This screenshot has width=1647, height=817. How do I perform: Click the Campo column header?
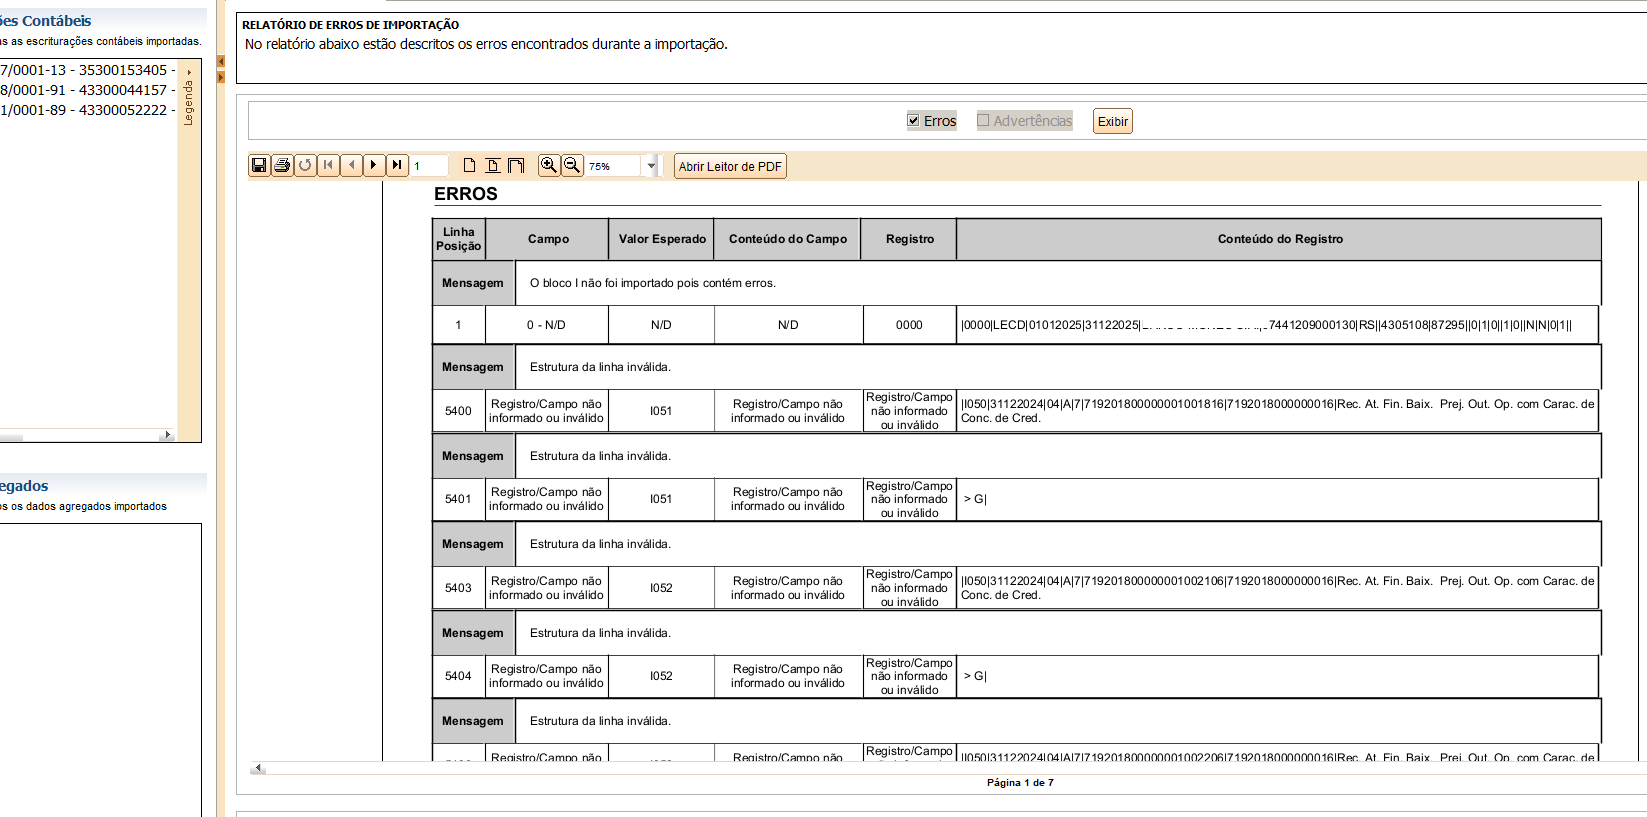(x=548, y=239)
